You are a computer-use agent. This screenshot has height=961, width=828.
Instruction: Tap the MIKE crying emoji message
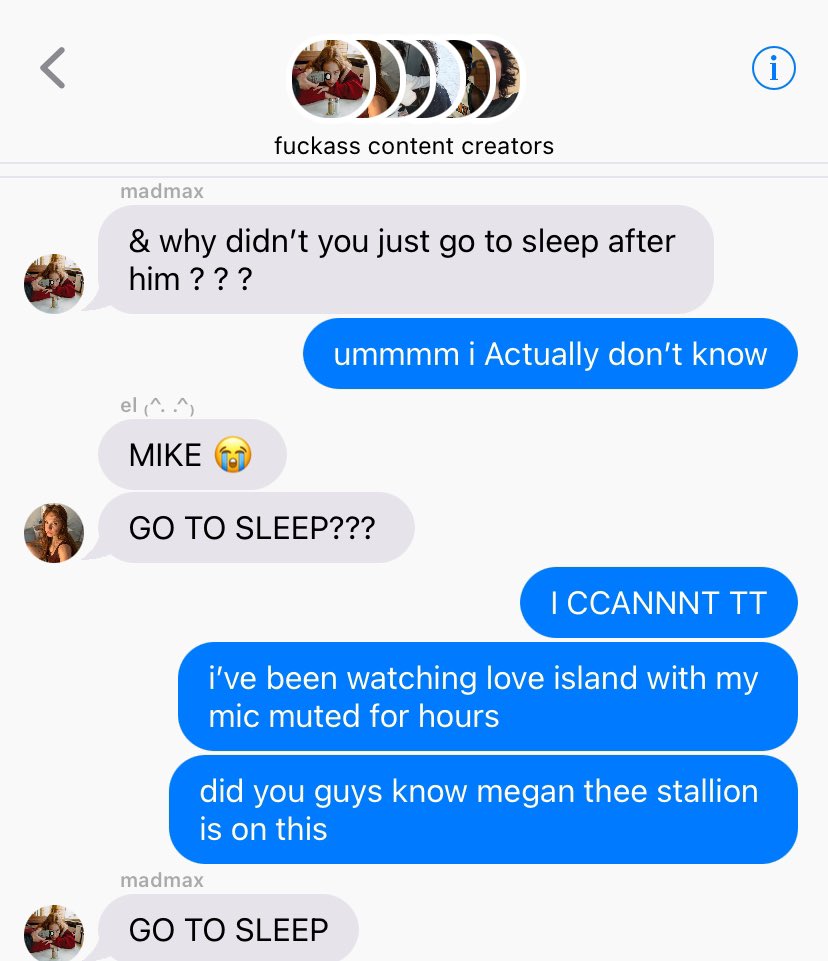[x=192, y=455]
